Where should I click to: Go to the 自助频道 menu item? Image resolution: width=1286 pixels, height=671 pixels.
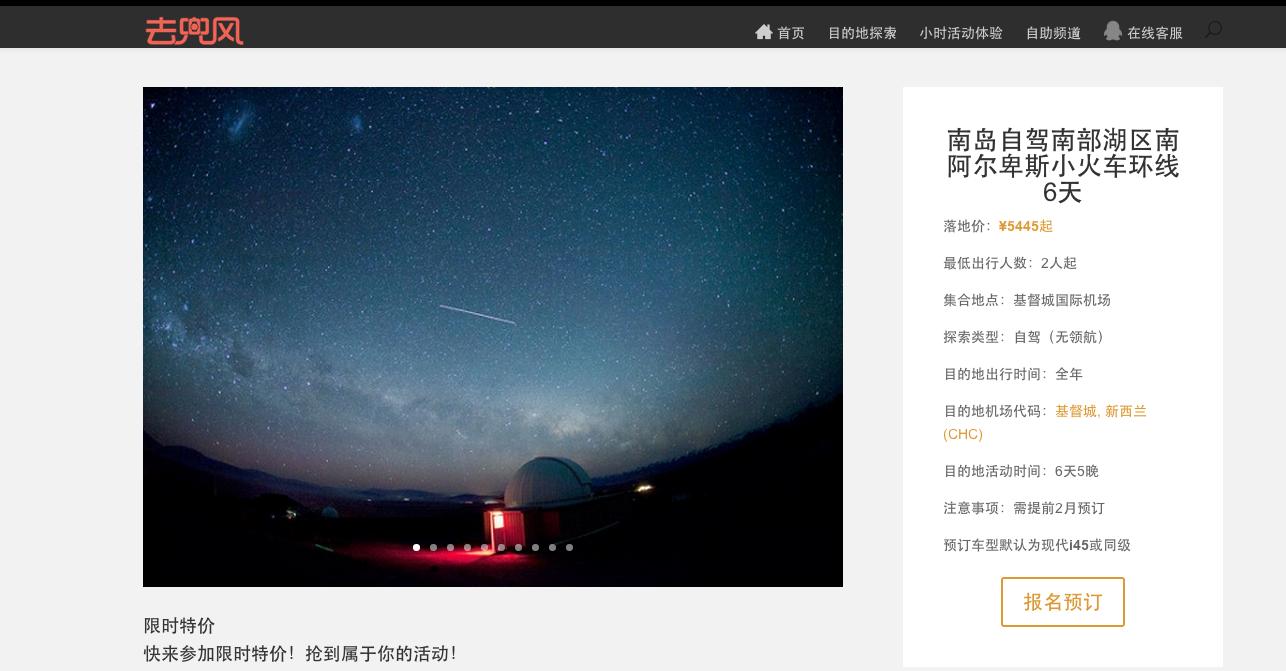coord(1053,33)
